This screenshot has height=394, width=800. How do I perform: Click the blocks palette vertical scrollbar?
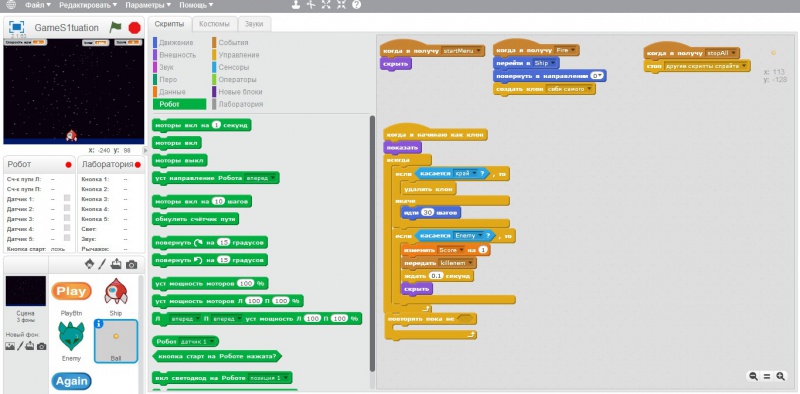372,242
